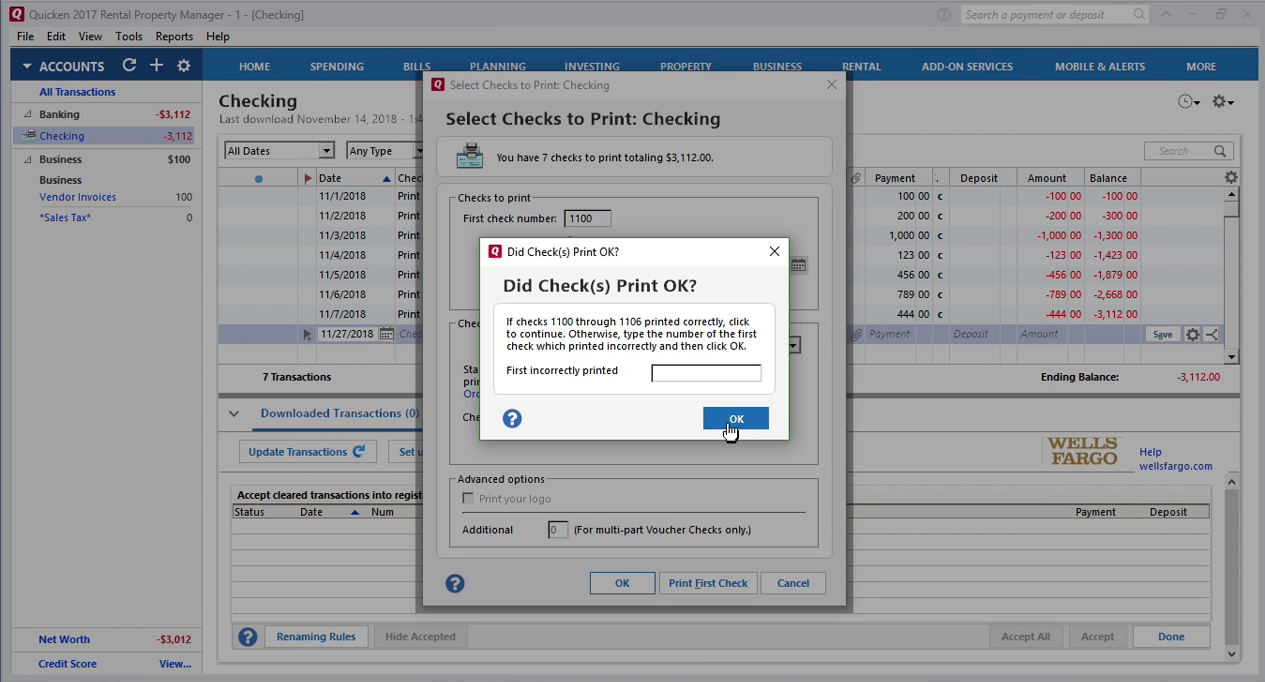Click the flag column header

(x=307, y=178)
